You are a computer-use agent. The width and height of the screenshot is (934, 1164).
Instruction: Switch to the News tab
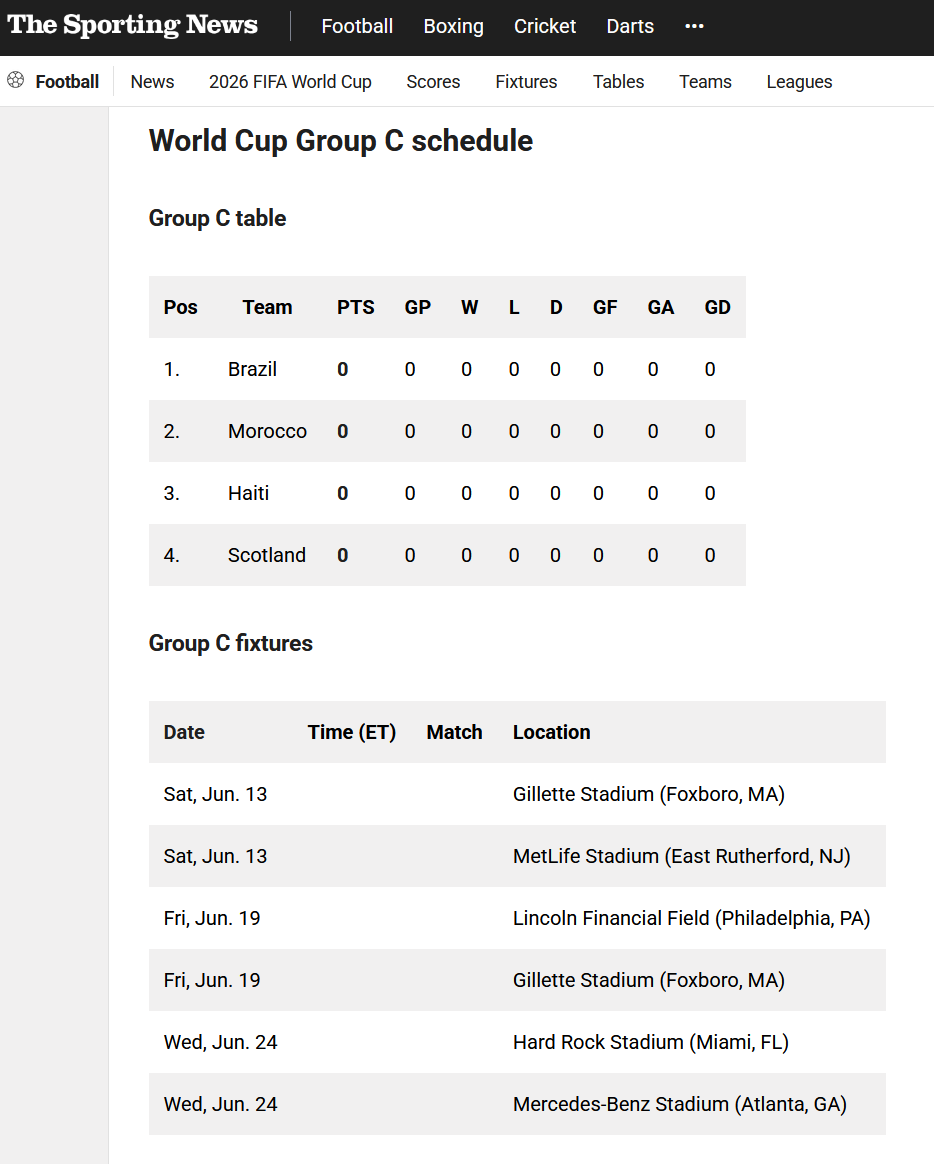click(x=152, y=82)
